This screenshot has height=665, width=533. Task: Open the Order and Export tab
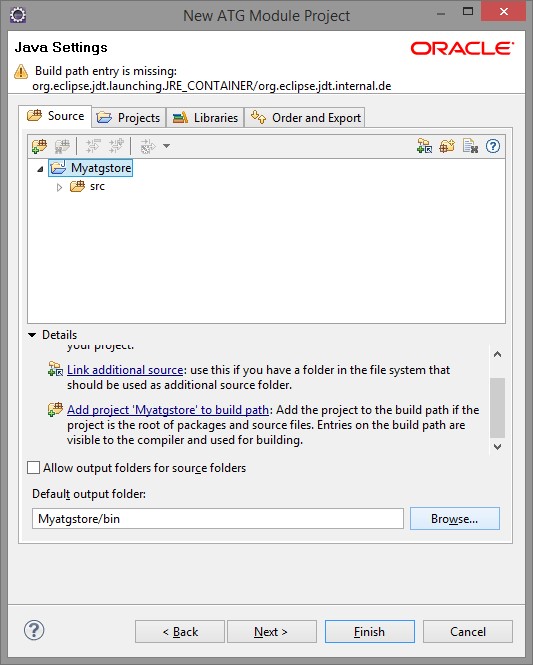pos(305,117)
